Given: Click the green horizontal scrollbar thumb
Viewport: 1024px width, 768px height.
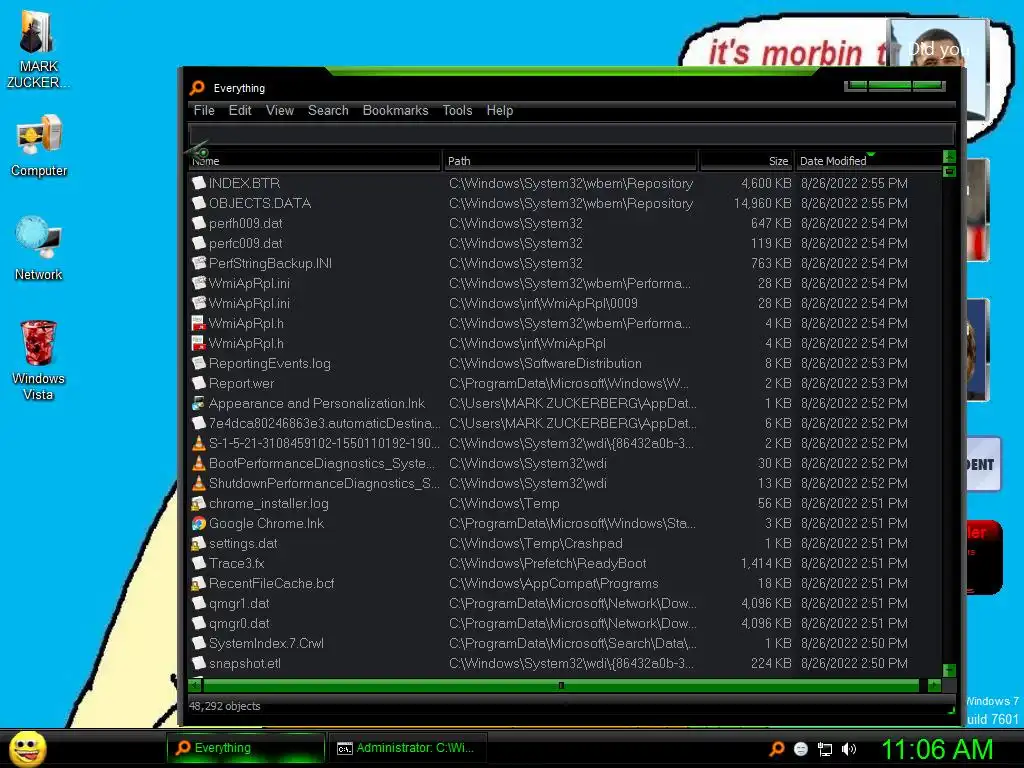Looking at the screenshot, I should pos(561,686).
